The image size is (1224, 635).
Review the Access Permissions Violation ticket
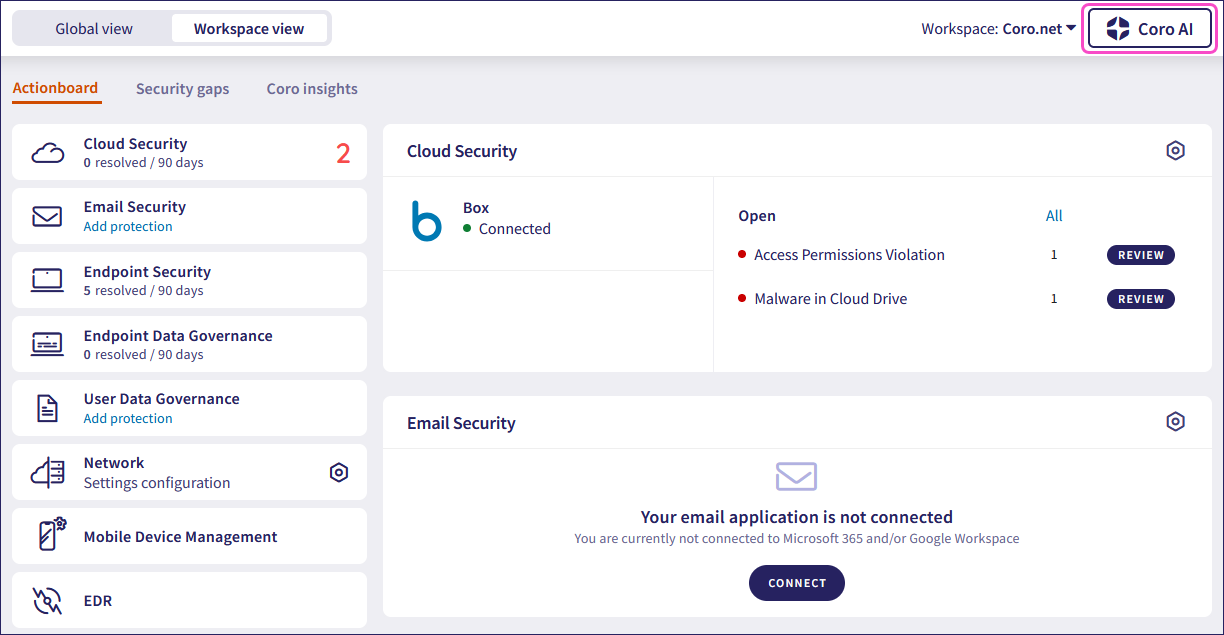(1140, 255)
